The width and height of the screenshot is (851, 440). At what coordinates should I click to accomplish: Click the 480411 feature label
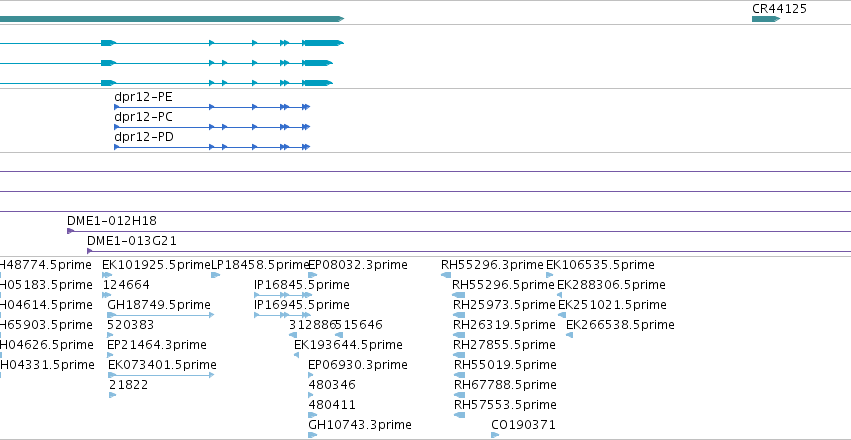click(332, 405)
